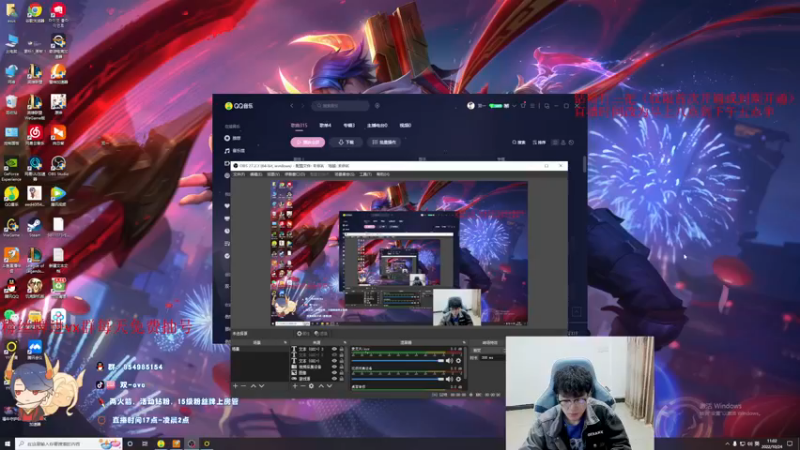This screenshot has height=450, width=800.
Task: Pop out the OBS sources dock
Action: (x=345, y=342)
